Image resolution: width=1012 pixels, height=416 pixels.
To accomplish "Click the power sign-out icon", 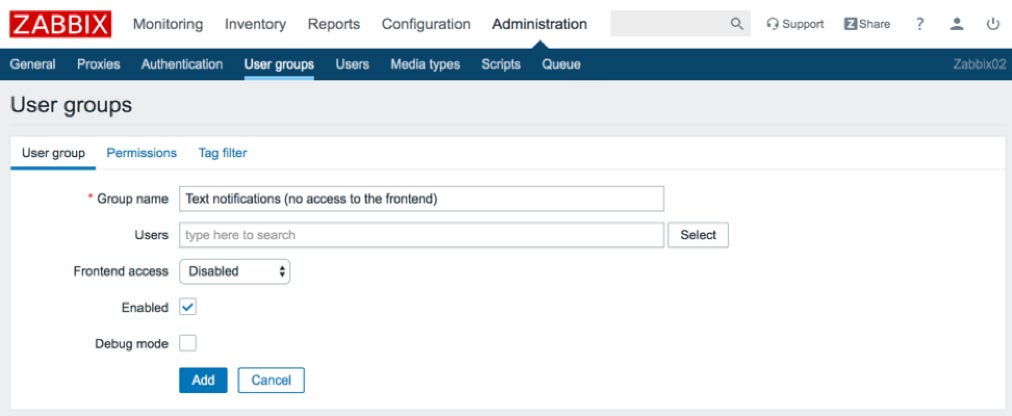I will (x=993, y=25).
